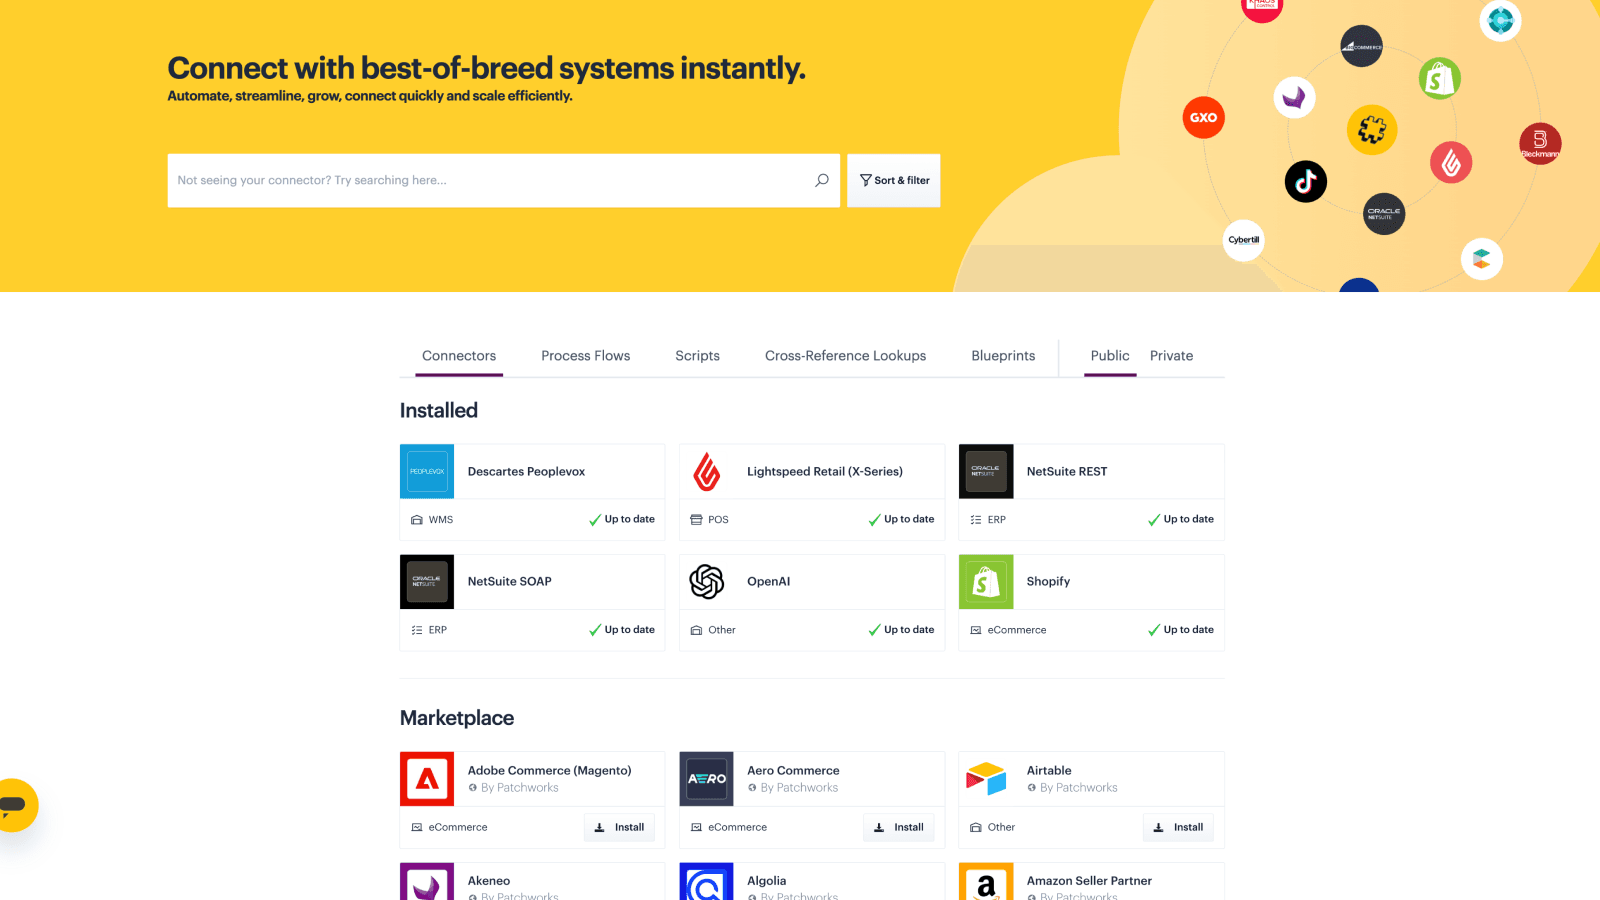Open the Scripts tab
This screenshot has width=1600, height=900.
(697, 356)
